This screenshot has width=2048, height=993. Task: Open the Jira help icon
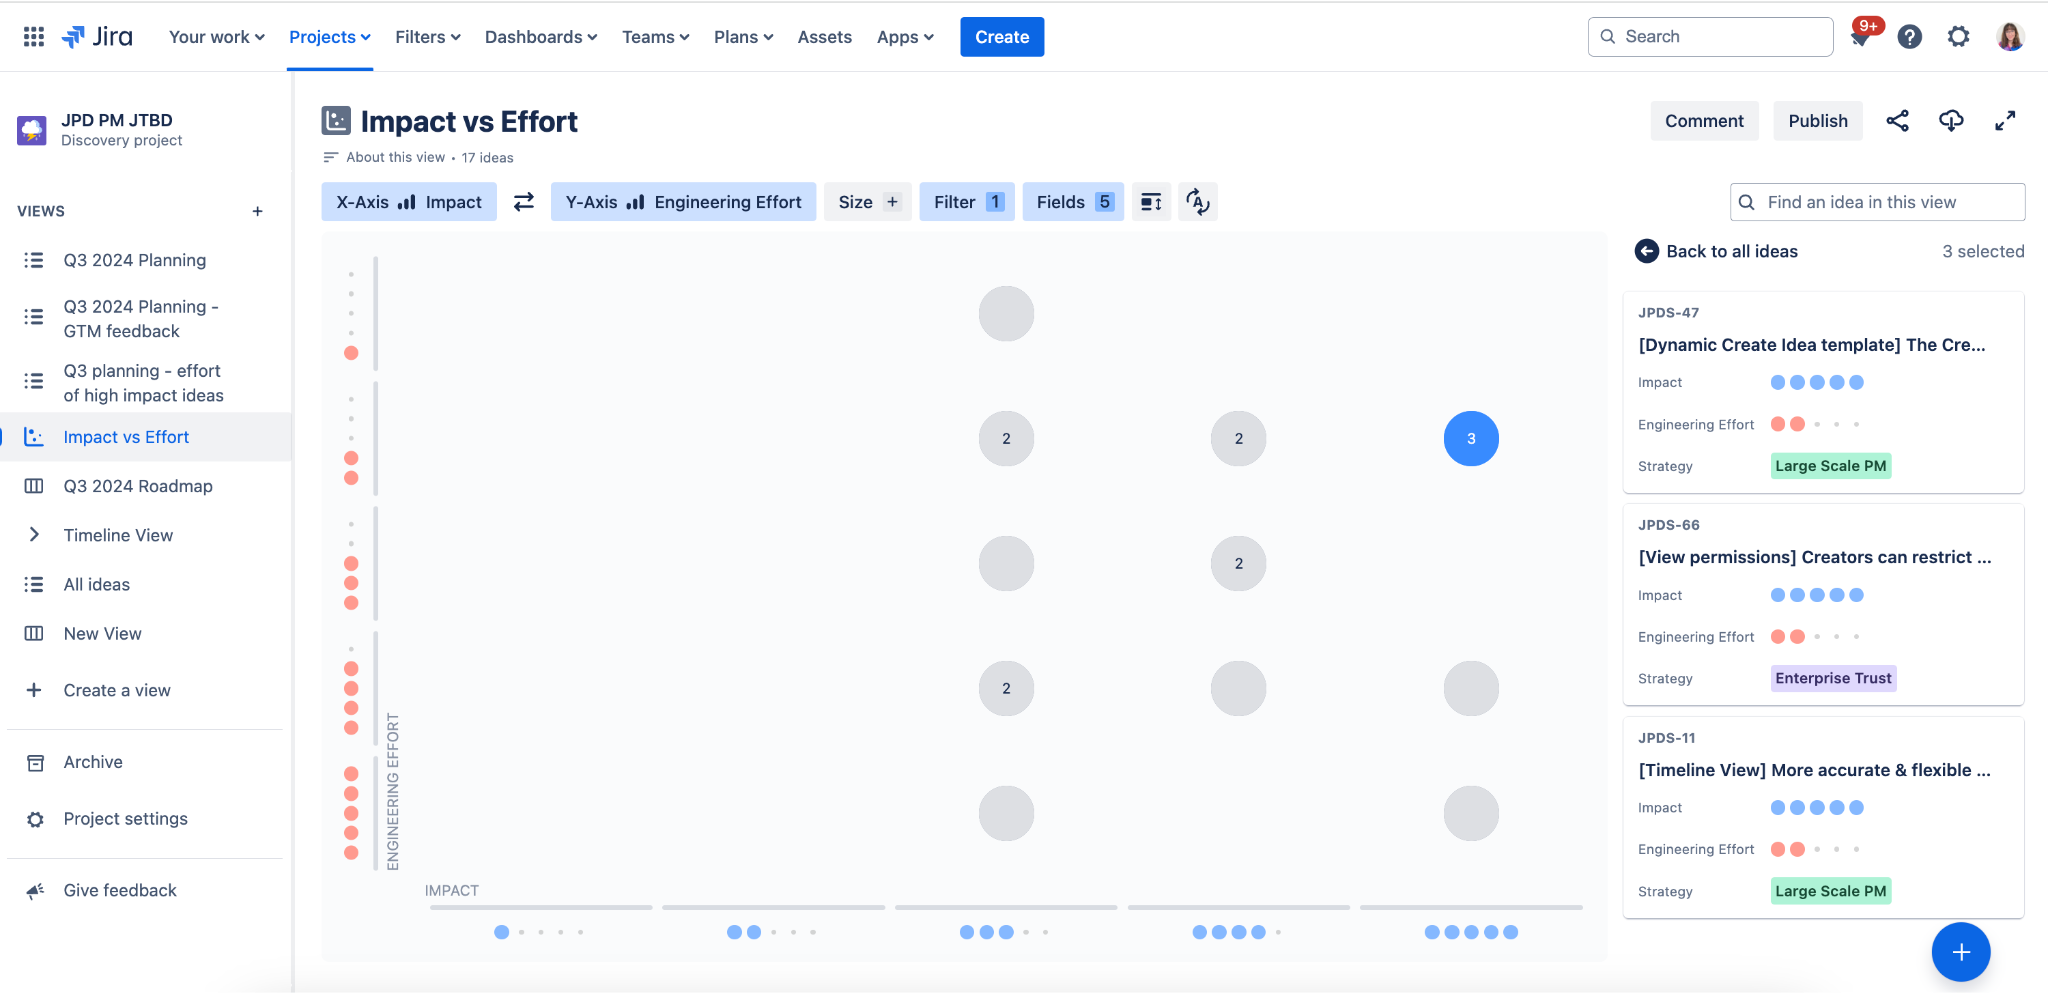point(1910,37)
